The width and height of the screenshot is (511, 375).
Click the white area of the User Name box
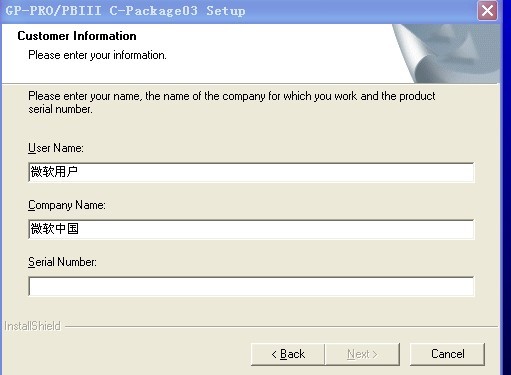[251, 172]
